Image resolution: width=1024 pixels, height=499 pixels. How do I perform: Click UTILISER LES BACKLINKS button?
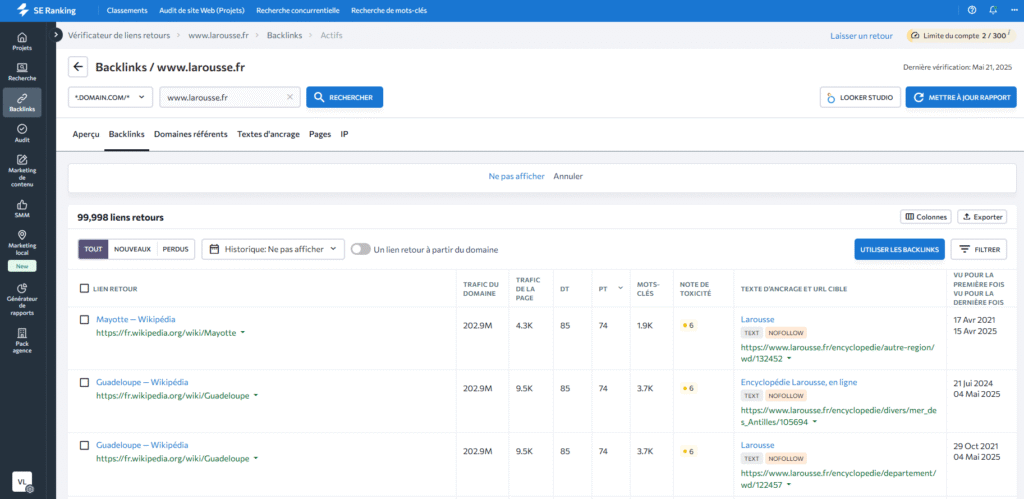click(899, 249)
